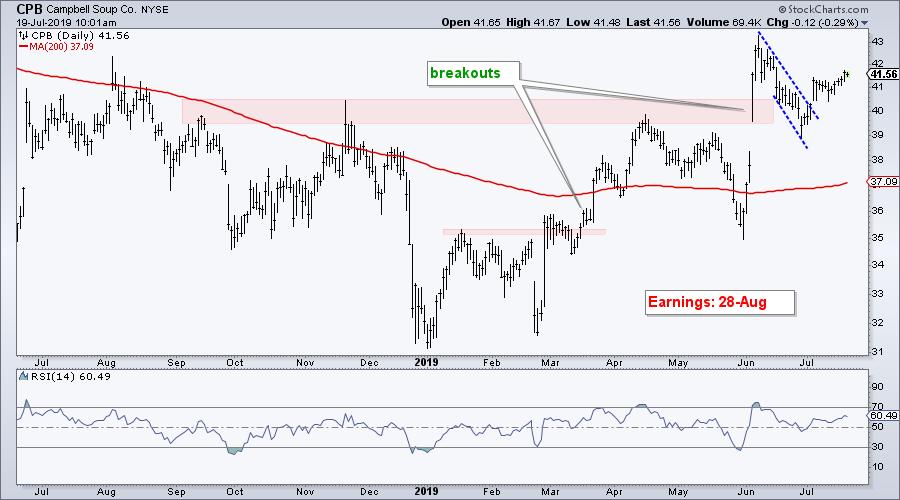Click the Dec label under the price chart
Image resolution: width=900 pixels, height=500 pixels.
point(368,363)
